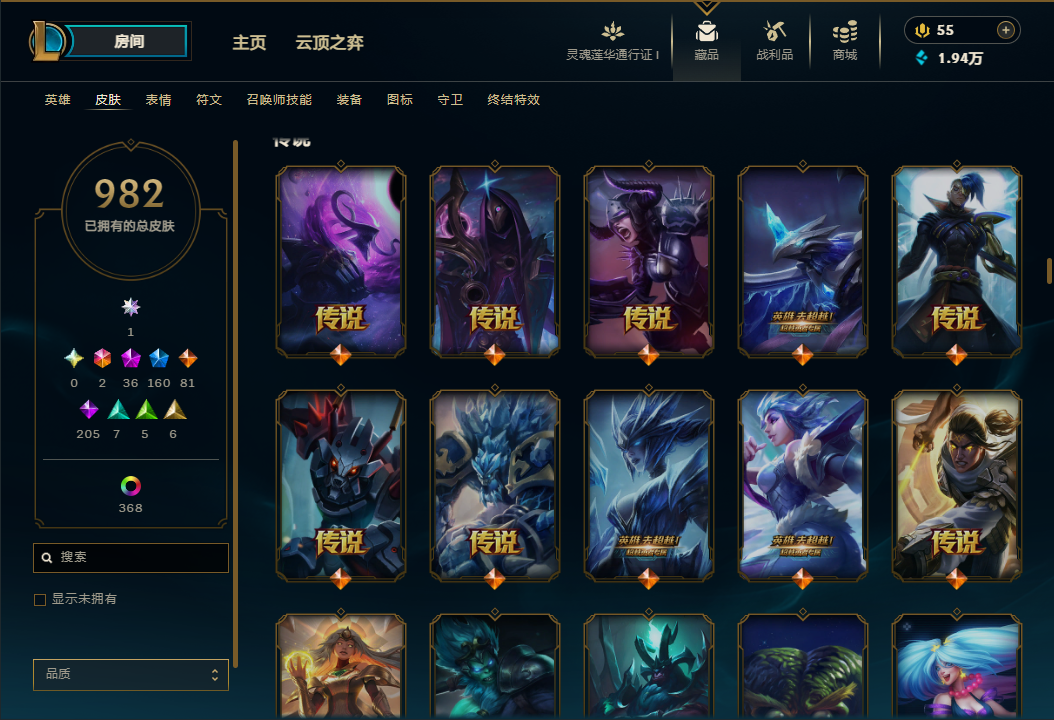Open the 藏品 collection bag icon
The height and width of the screenshot is (720, 1054).
tap(706, 32)
